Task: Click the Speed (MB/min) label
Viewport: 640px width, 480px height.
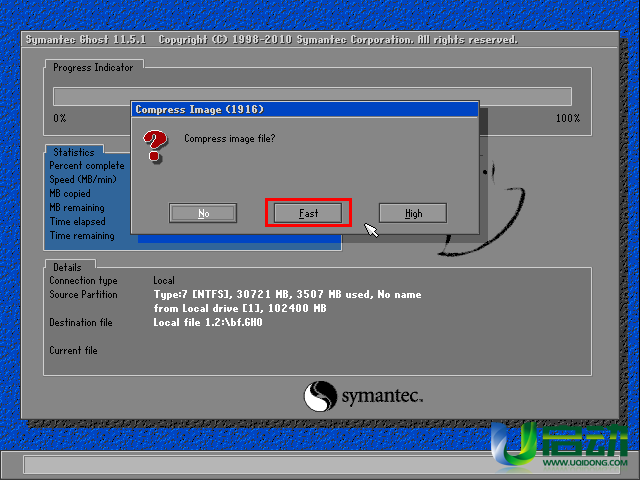Action: coord(83,180)
